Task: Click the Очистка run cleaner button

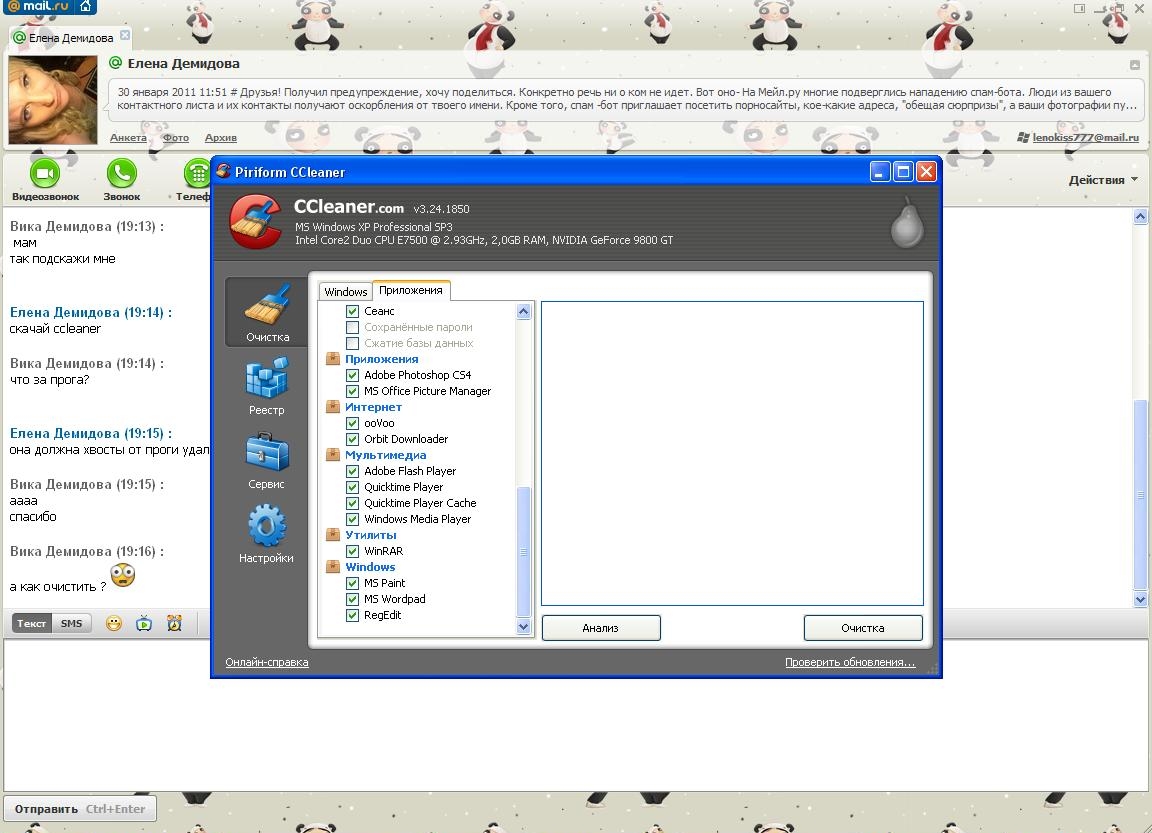Action: point(863,628)
